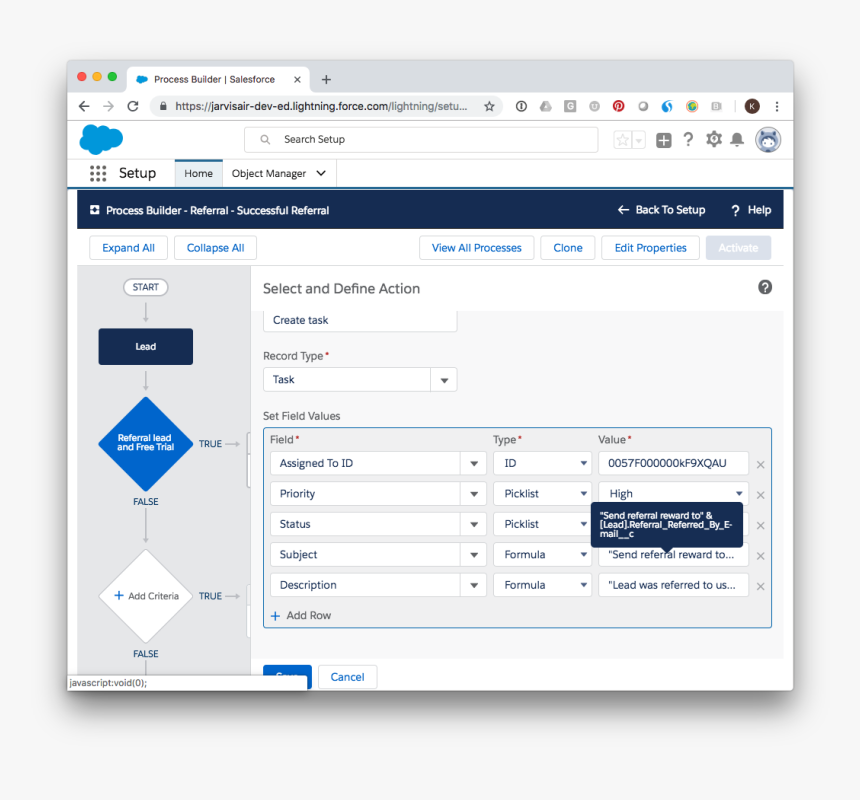
Task: Edit the Subject formula value
Action: point(674,554)
